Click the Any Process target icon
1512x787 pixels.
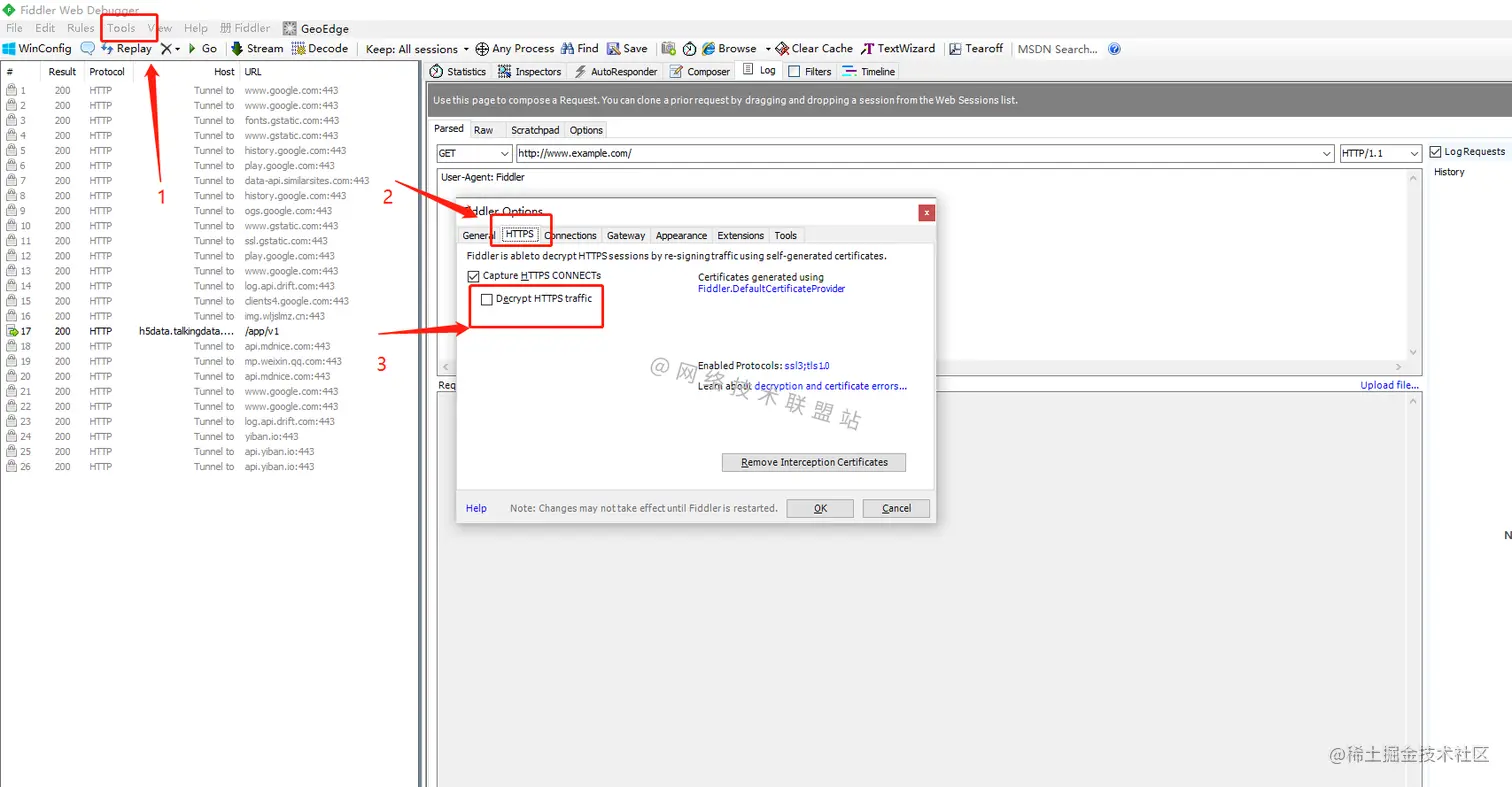482,48
